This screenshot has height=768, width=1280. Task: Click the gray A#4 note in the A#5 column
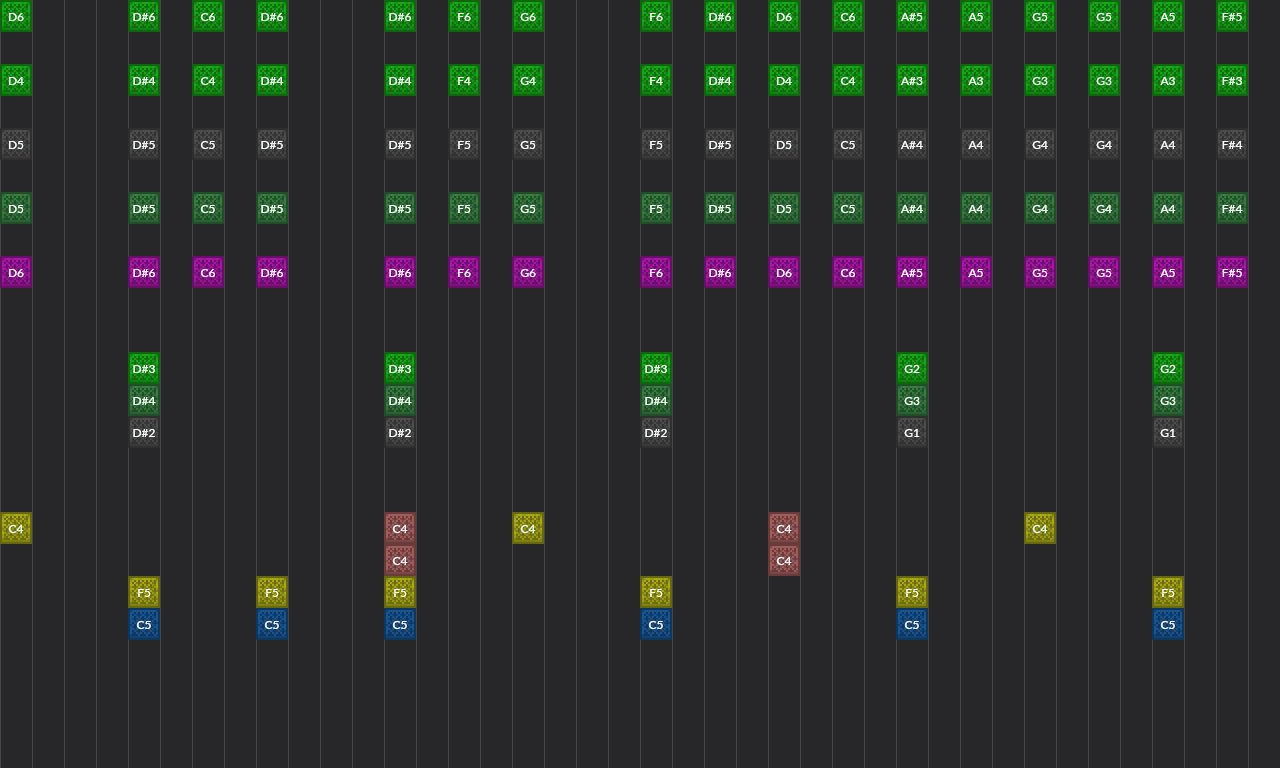pos(911,144)
